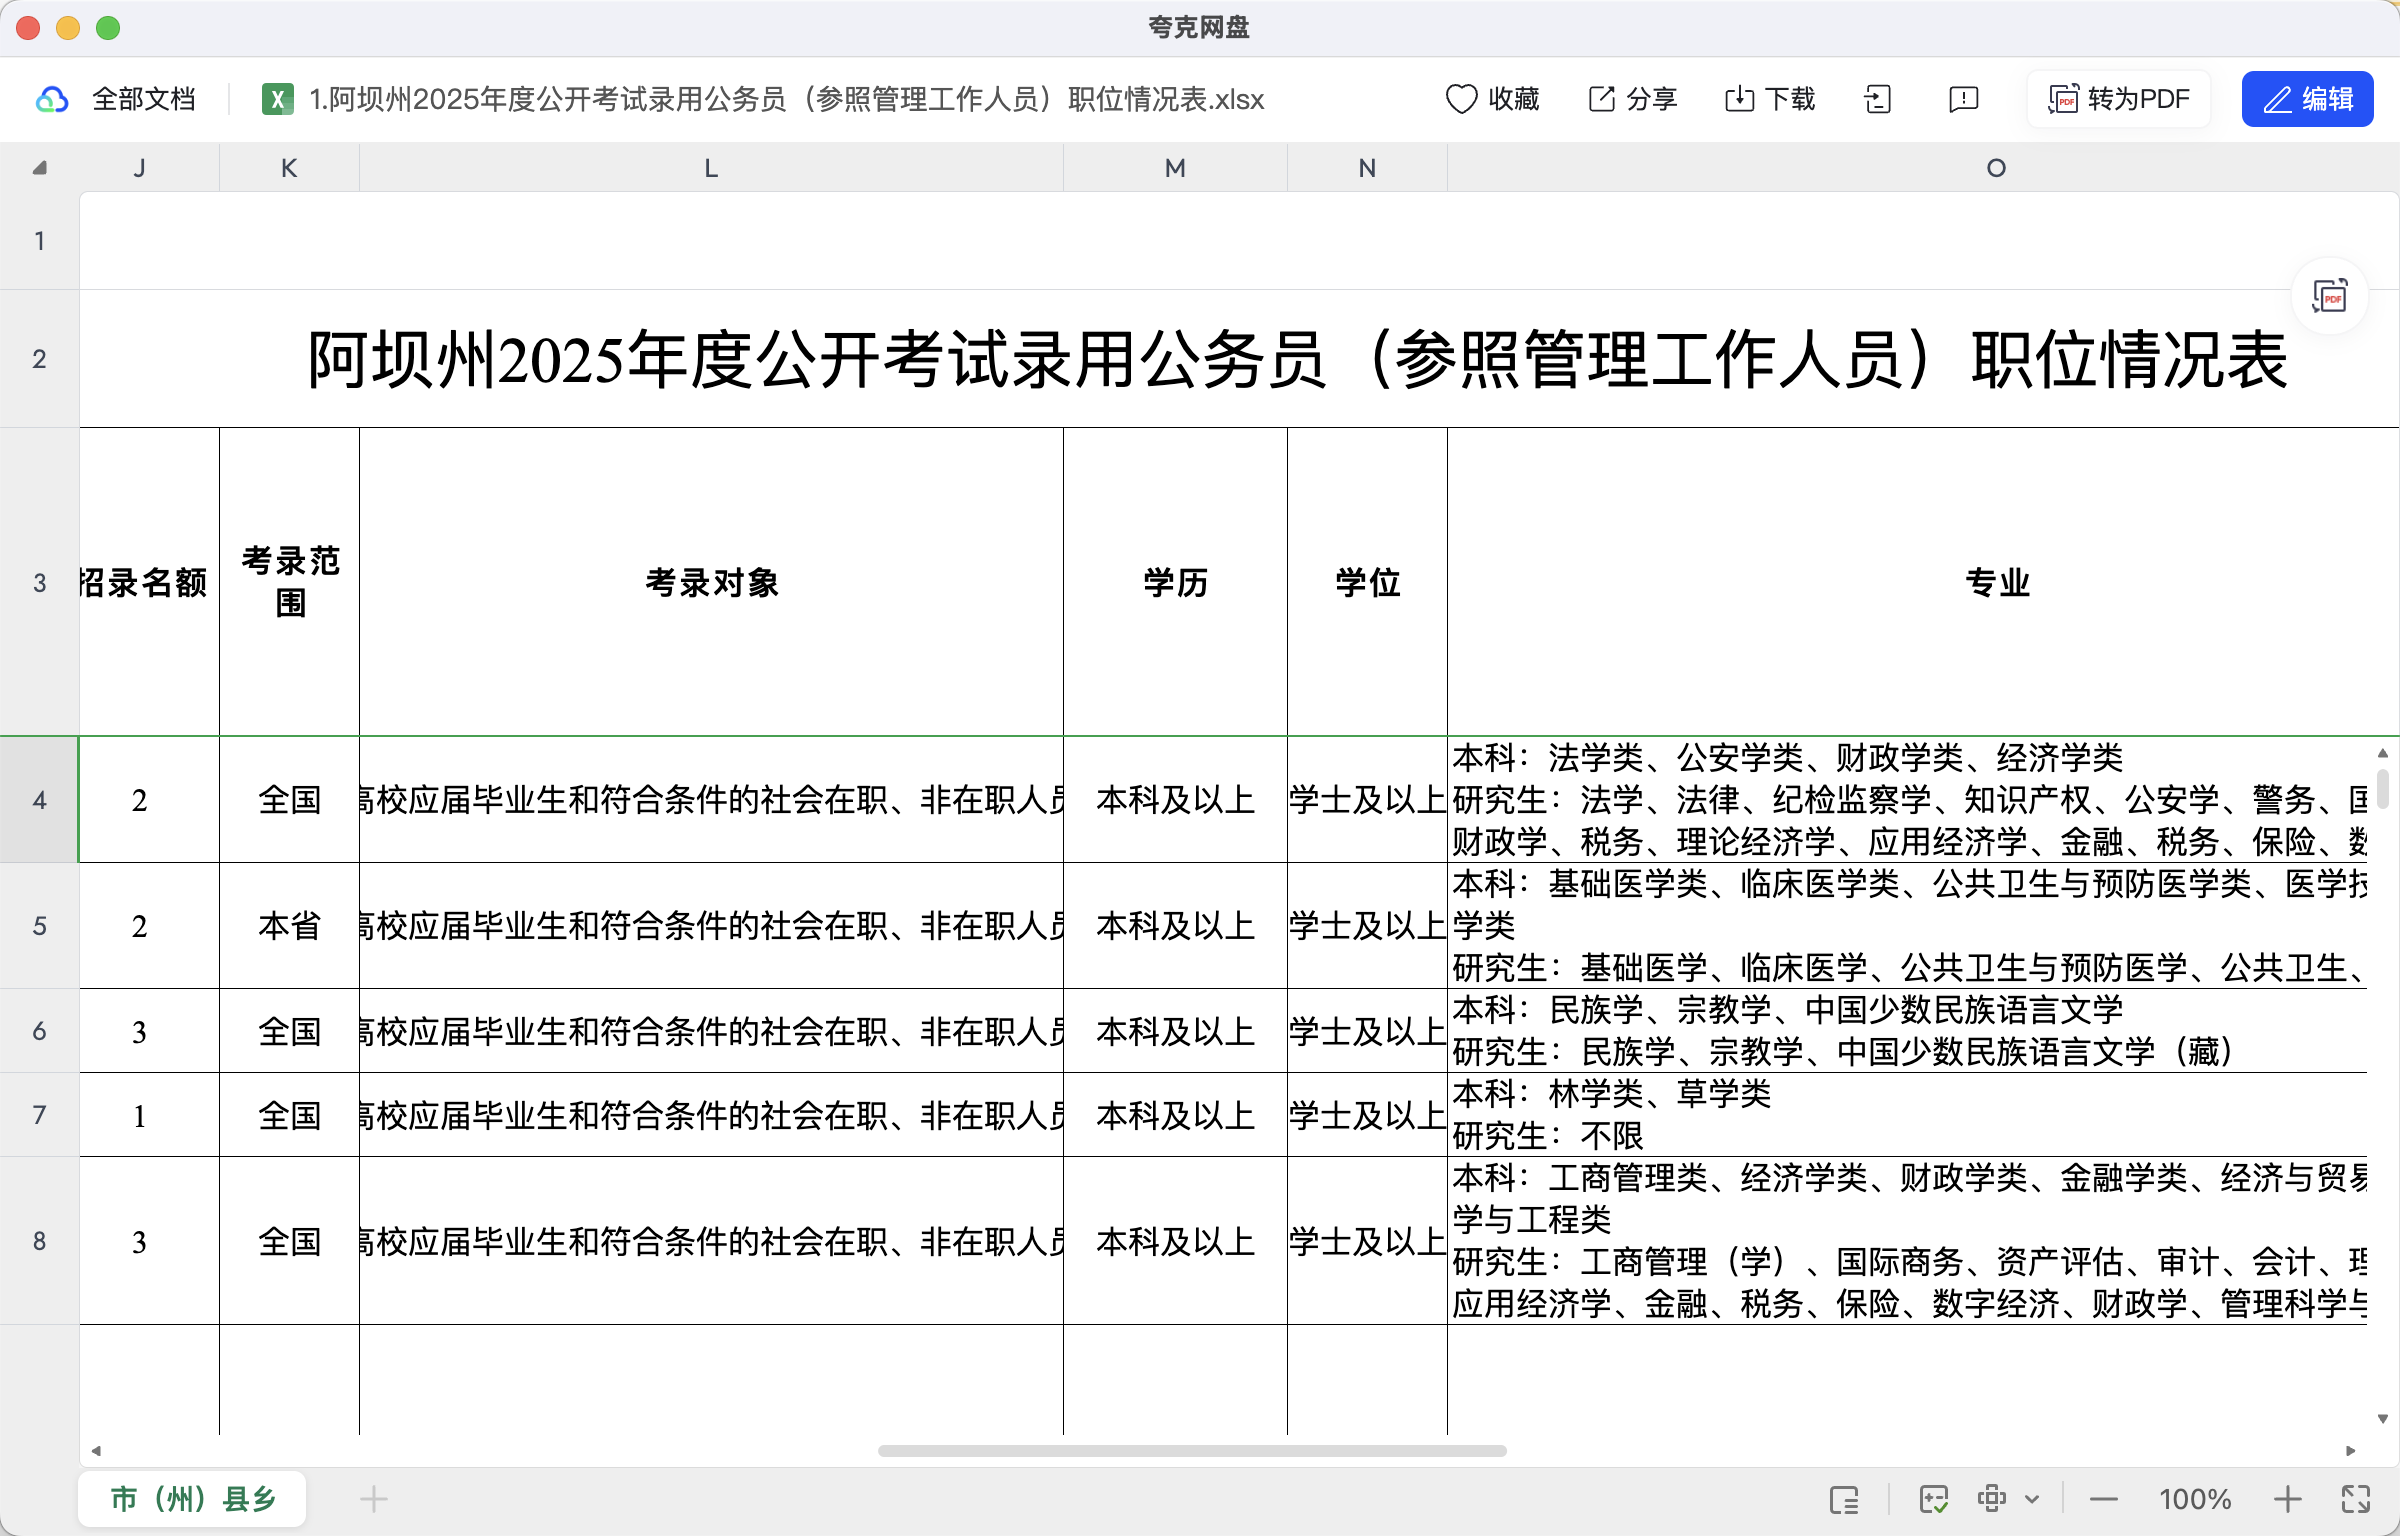Zoom in using the plus icon
The height and width of the screenshot is (1536, 2400).
point(2288,1499)
